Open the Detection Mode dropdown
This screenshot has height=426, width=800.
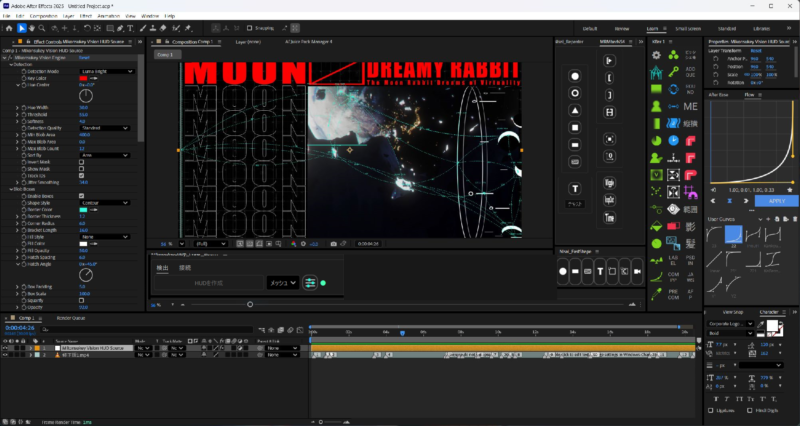[107, 71]
